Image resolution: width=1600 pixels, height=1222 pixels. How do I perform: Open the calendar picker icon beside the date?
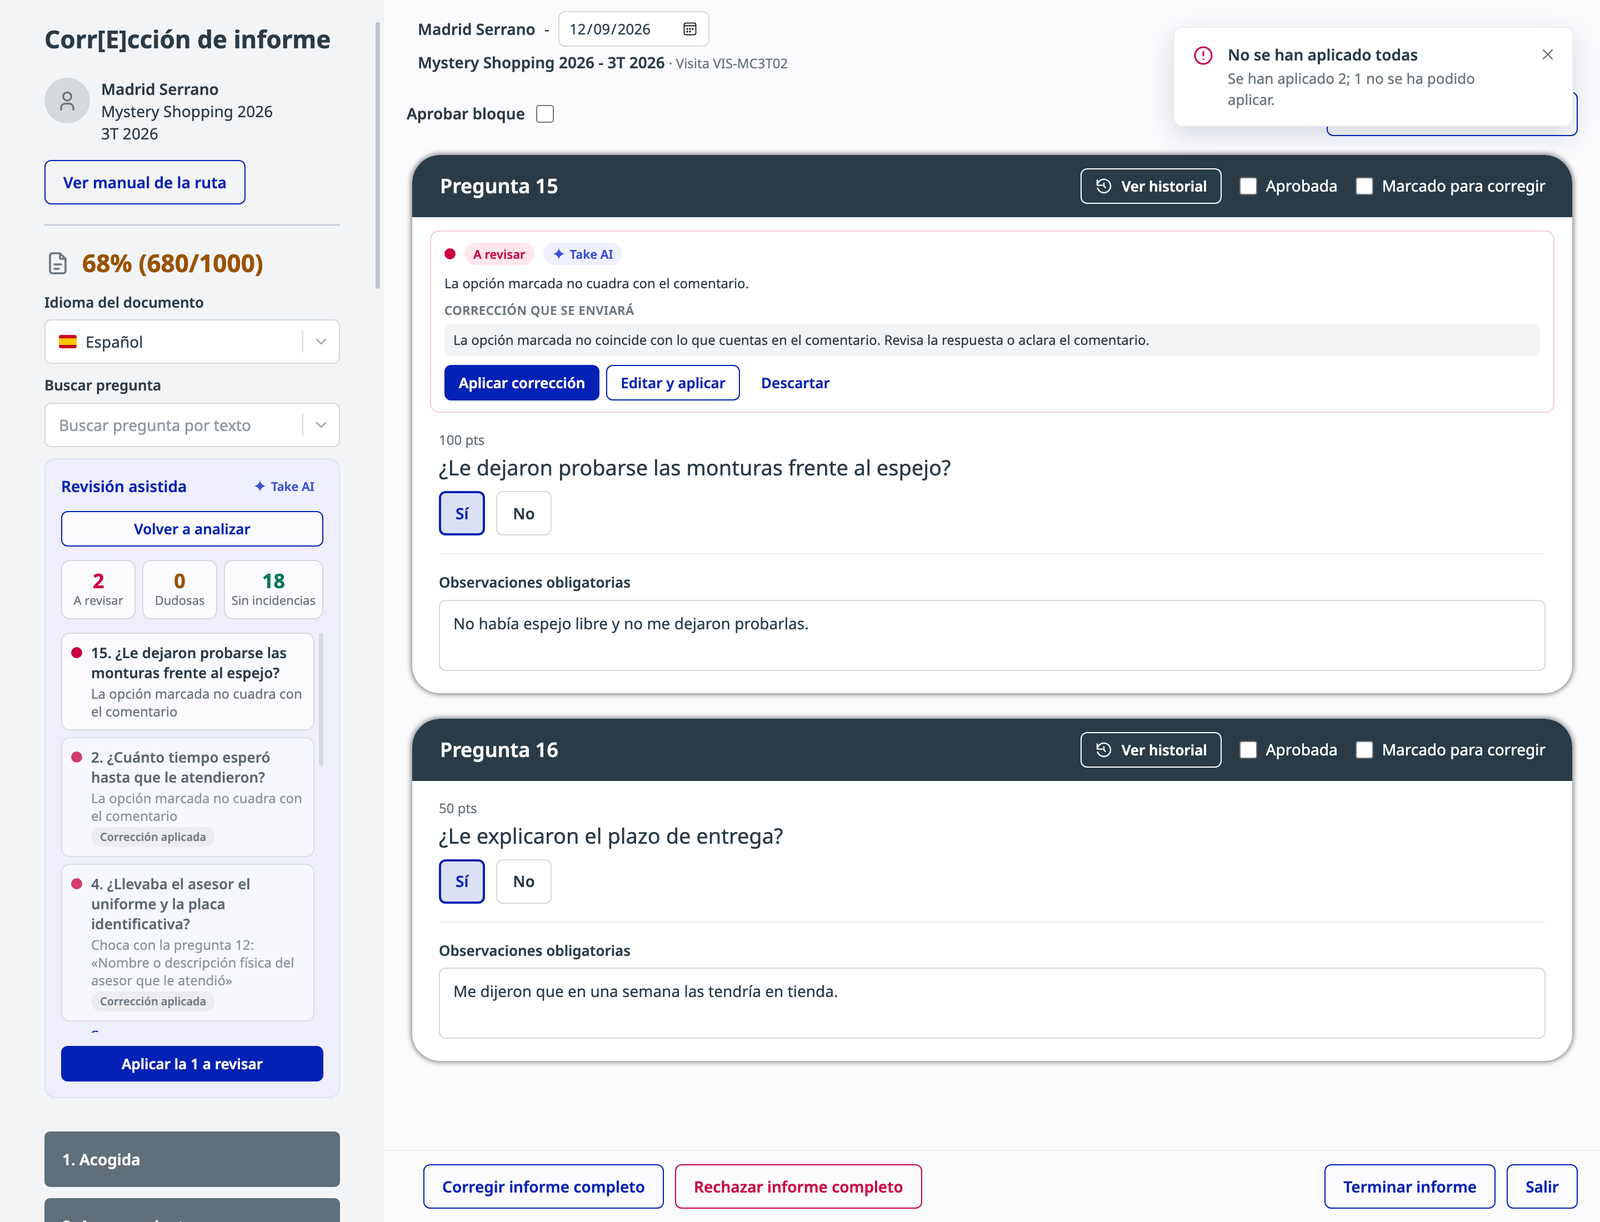690,29
